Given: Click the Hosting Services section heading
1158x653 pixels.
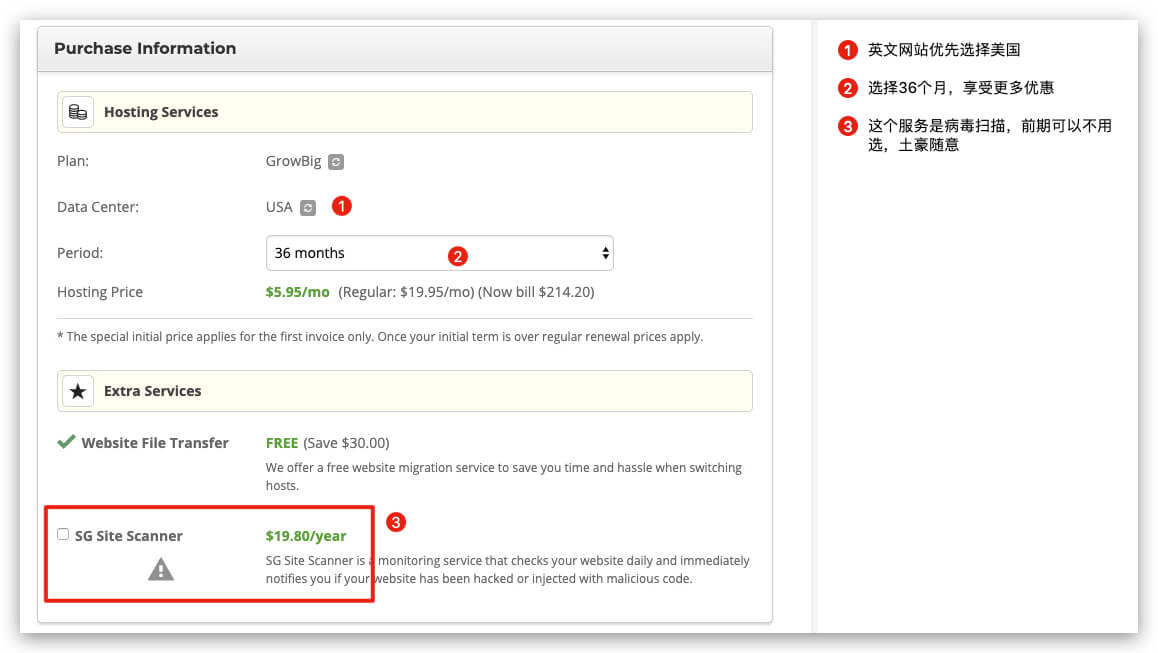Looking at the screenshot, I should (x=161, y=112).
